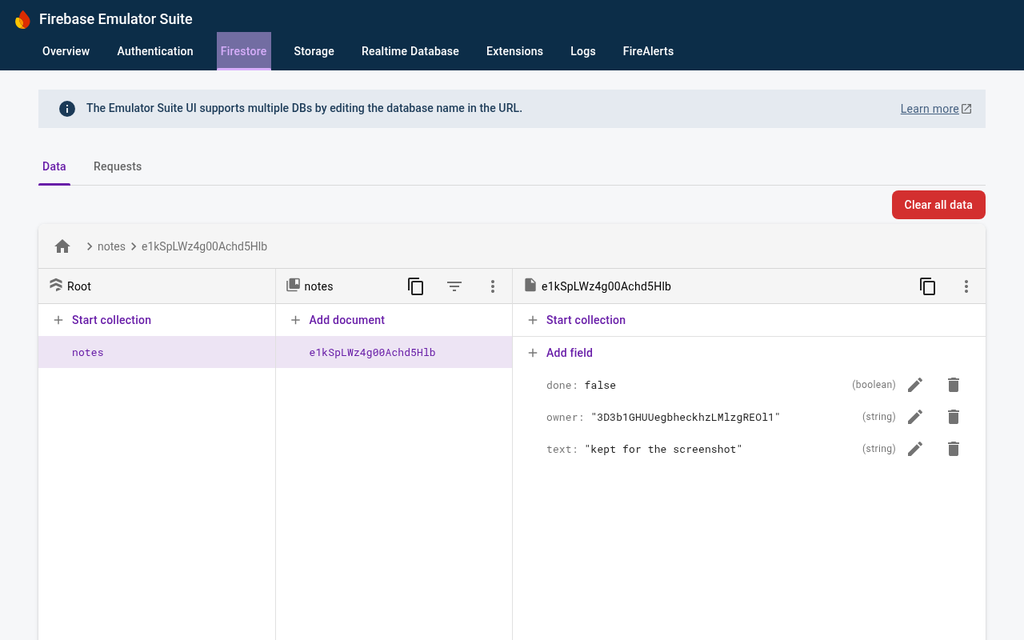This screenshot has width=1024, height=640.
Task: Go to Firestore root via home icon
Action: (62, 246)
